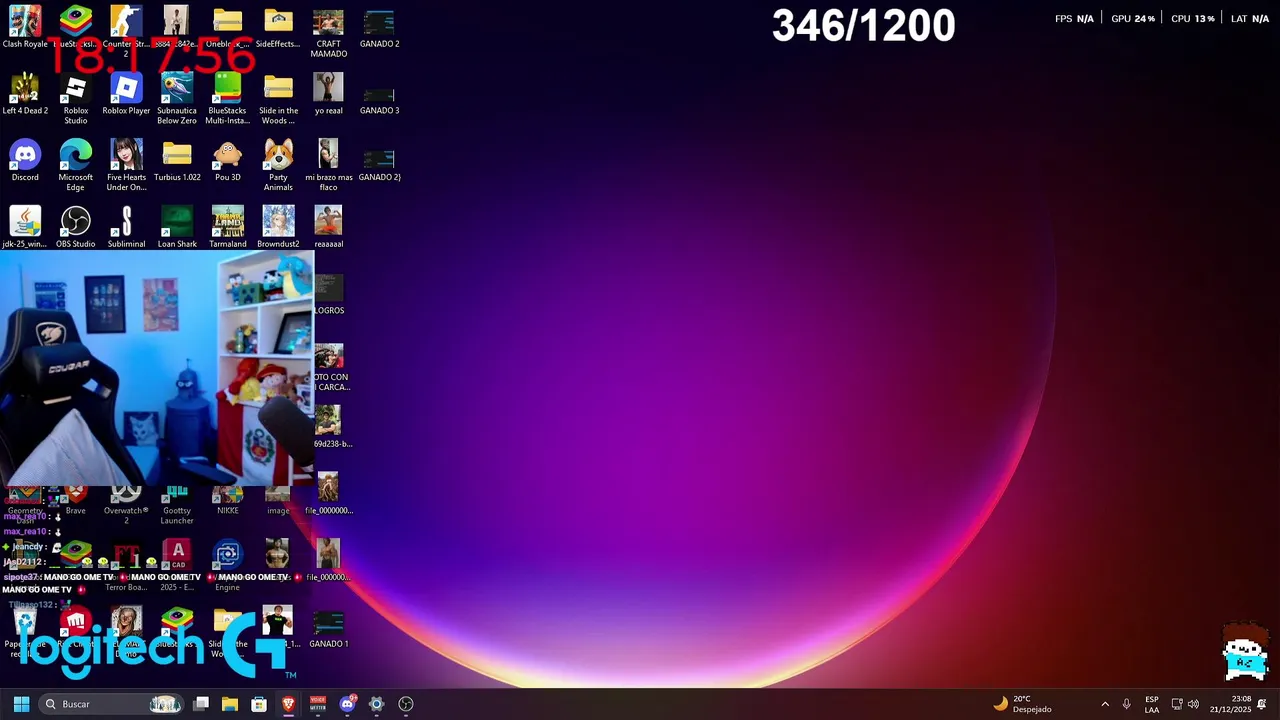Click the microphone icon in system tray
Image resolution: width=1280 pixels, height=720 pixels.
1126,704
